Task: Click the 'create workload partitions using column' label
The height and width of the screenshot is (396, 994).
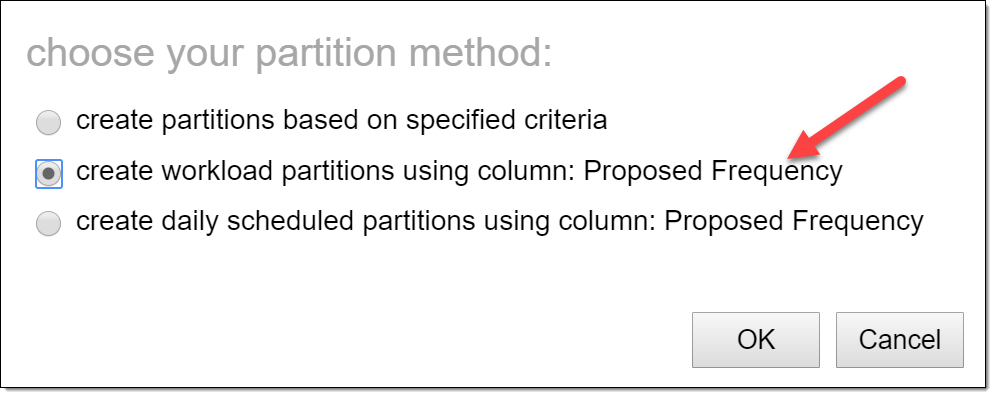Action: [x=325, y=172]
